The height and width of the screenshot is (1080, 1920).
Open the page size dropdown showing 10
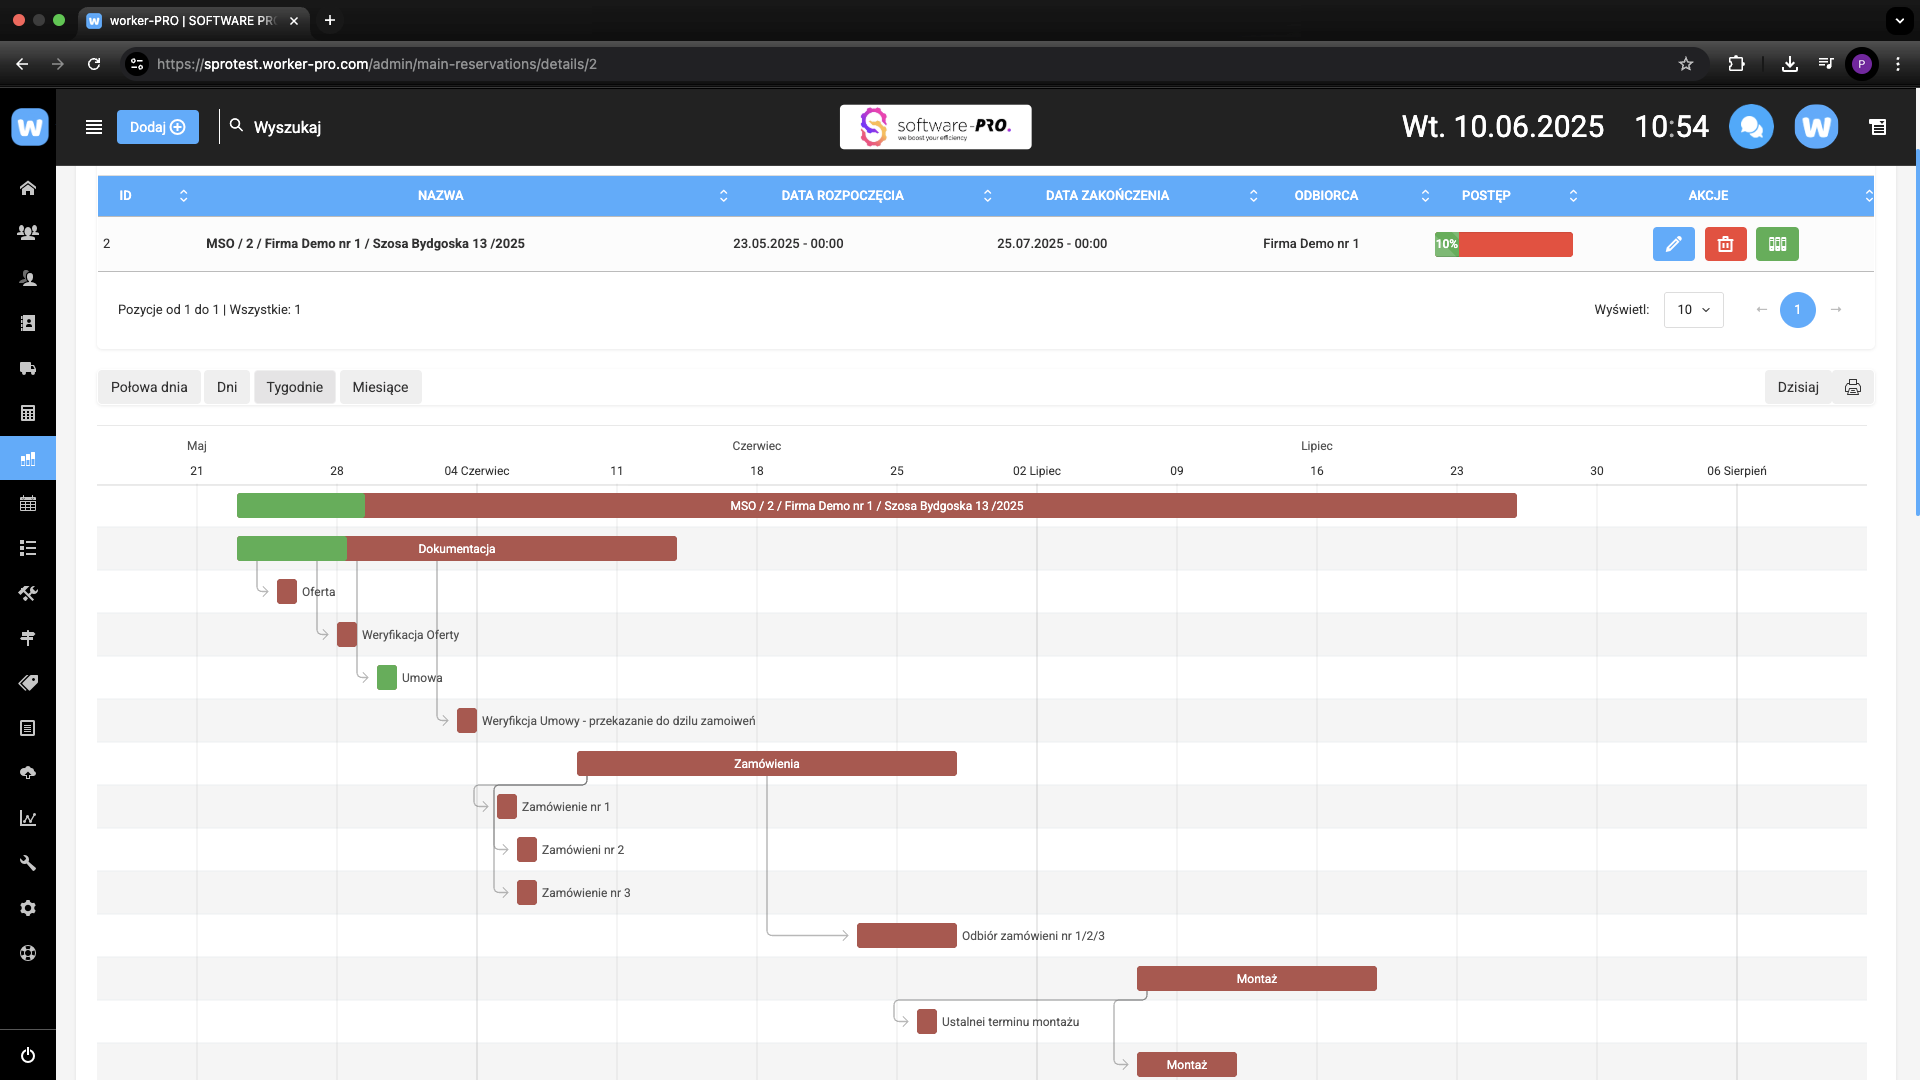(x=1693, y=310)
